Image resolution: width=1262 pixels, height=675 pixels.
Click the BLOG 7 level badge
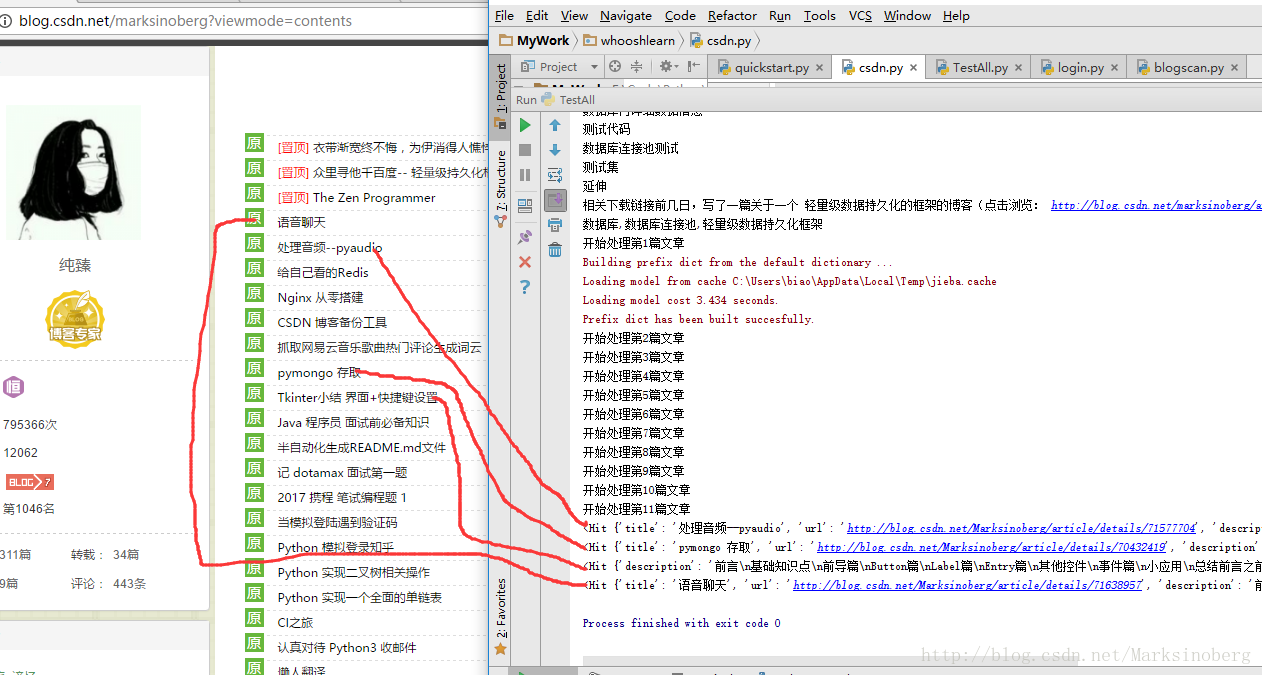pyautogui.click(x=29, y=482)
